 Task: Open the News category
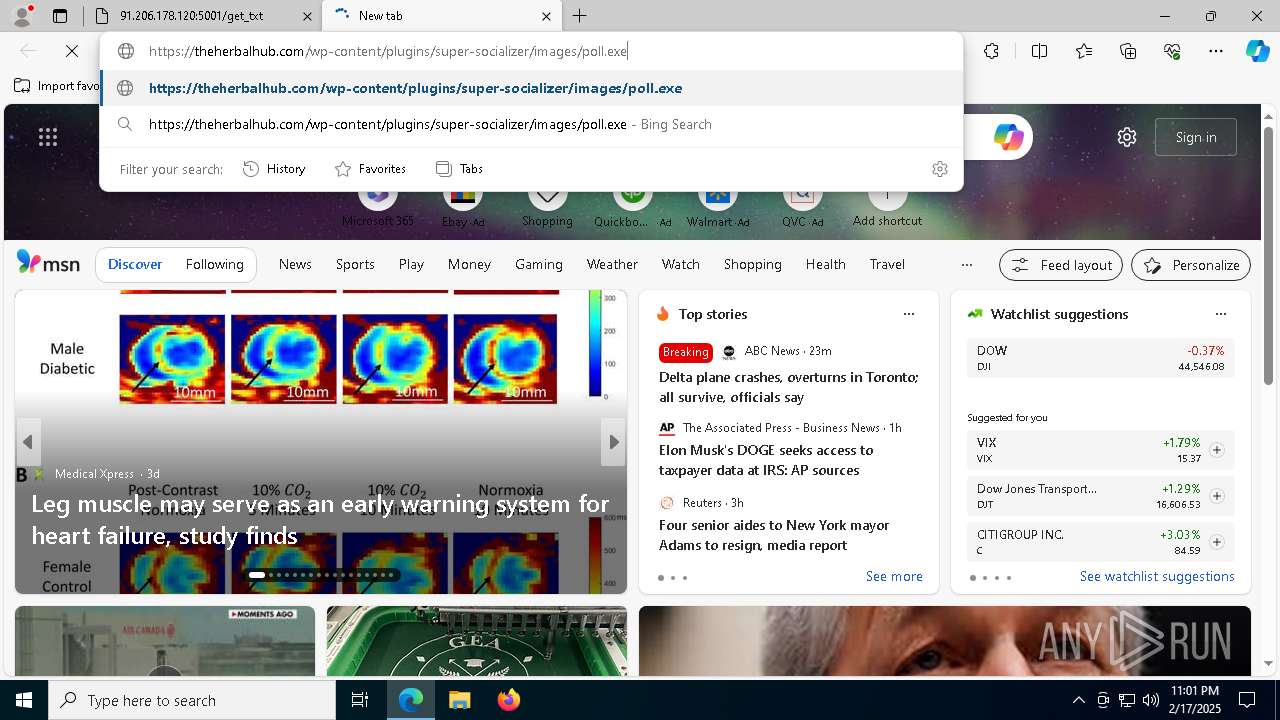point(295,264)
